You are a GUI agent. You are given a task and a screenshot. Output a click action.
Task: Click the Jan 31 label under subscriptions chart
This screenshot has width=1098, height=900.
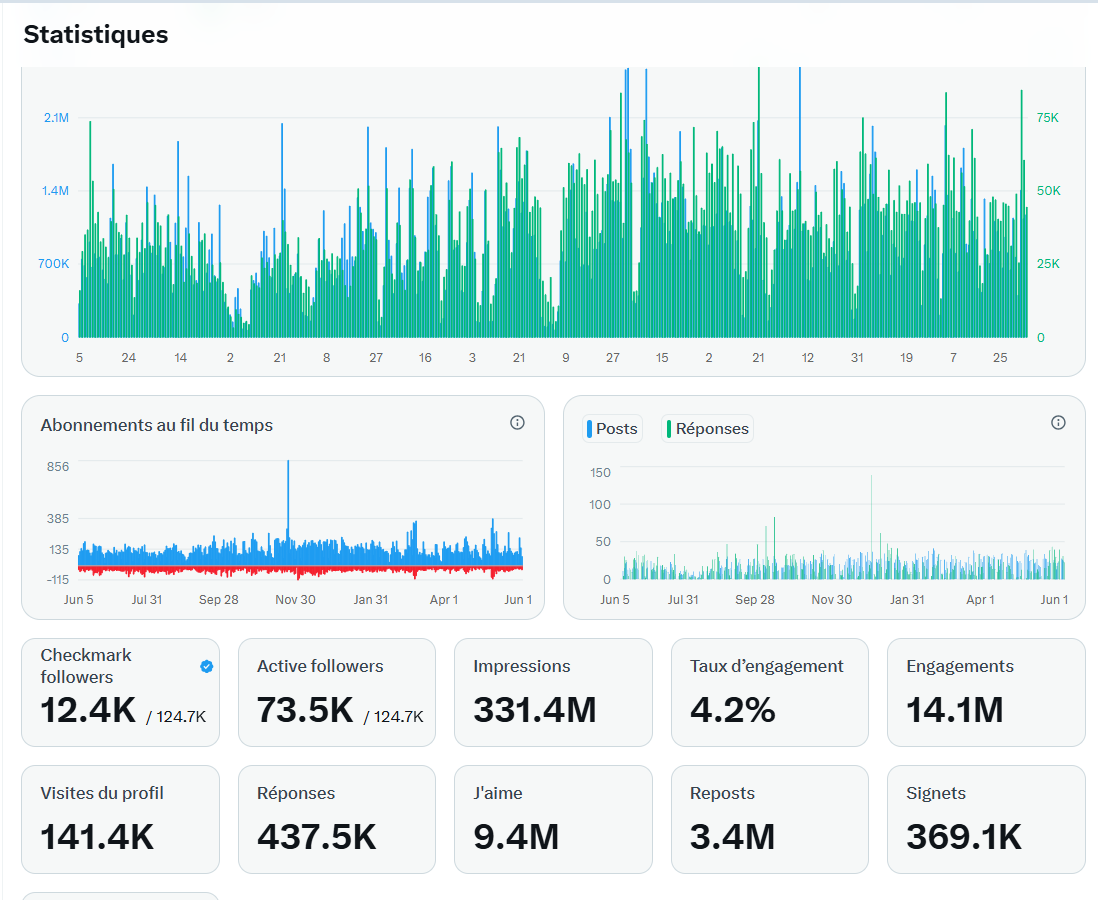coord(370,600)
